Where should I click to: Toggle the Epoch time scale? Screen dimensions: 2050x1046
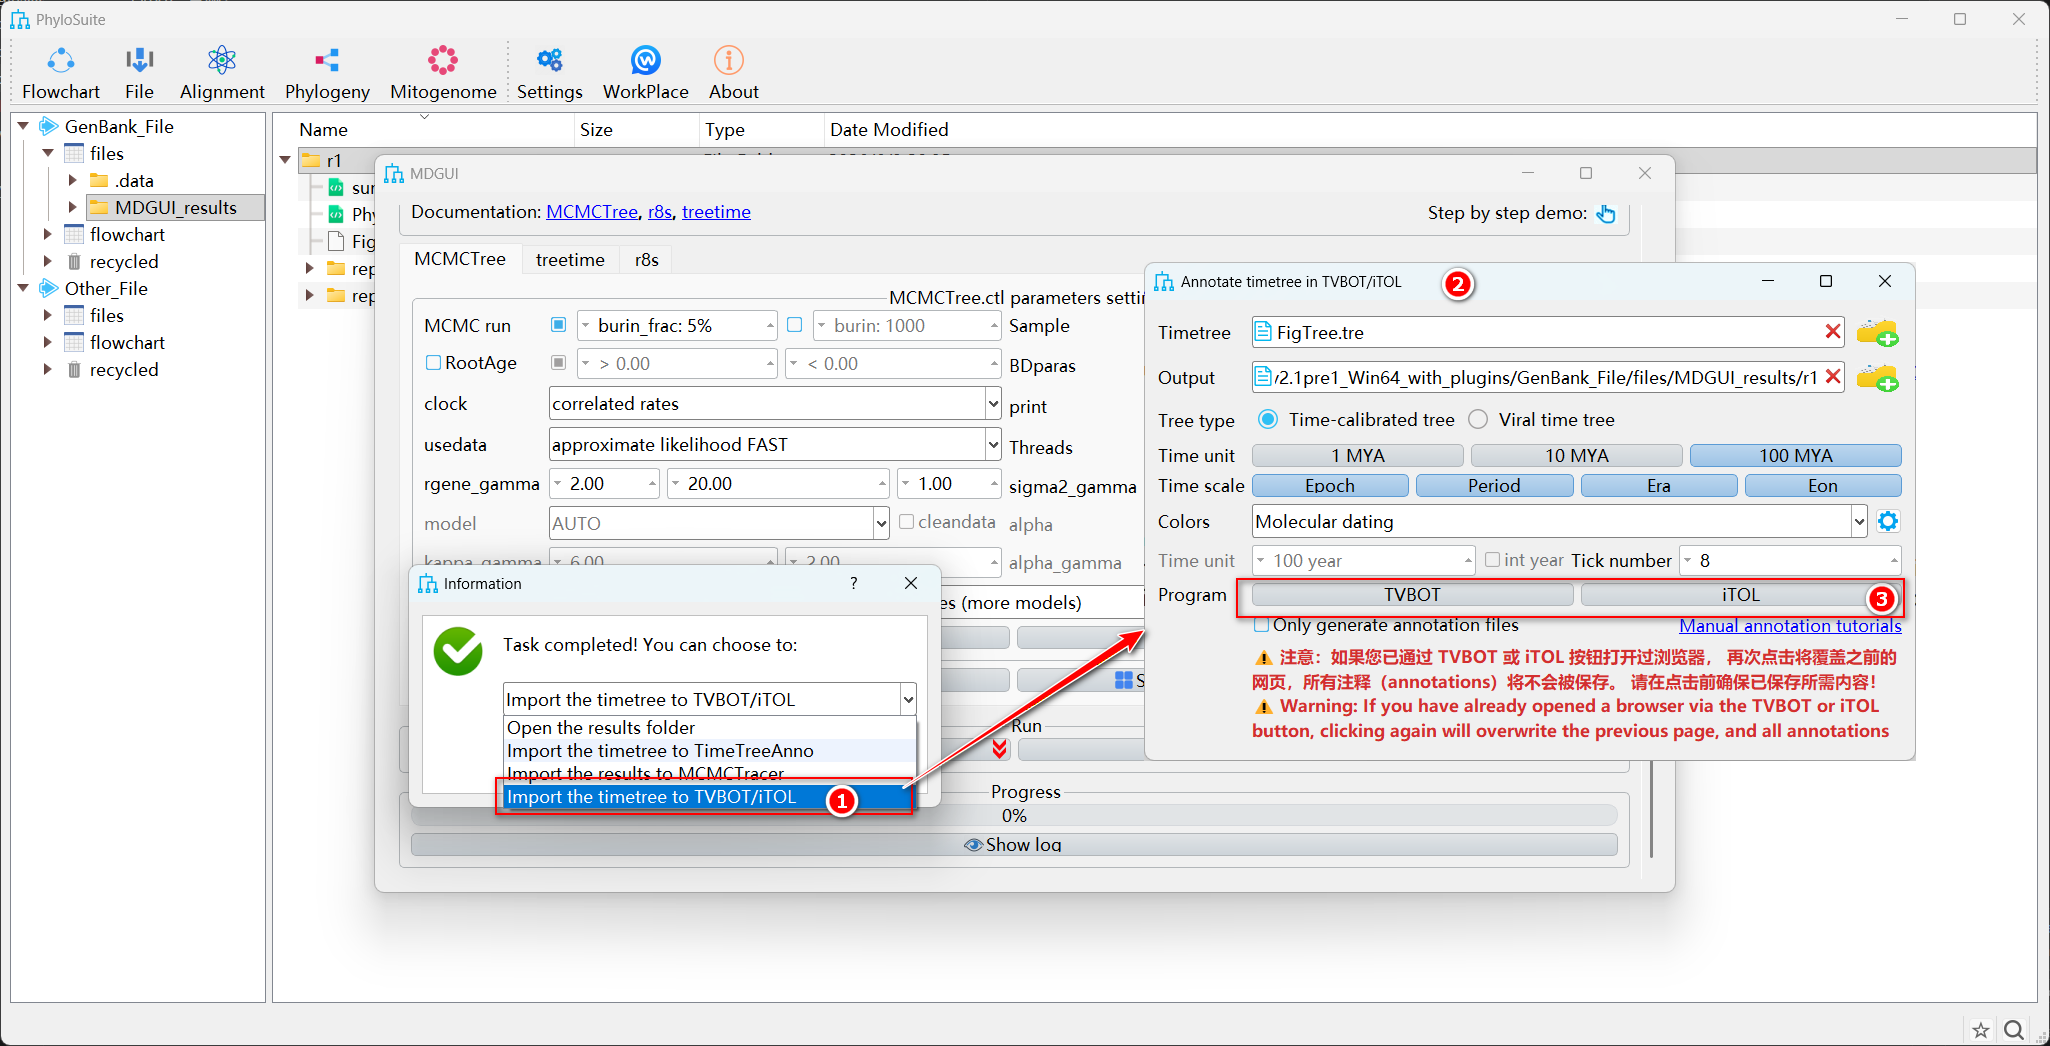(x=1330, y=486)
